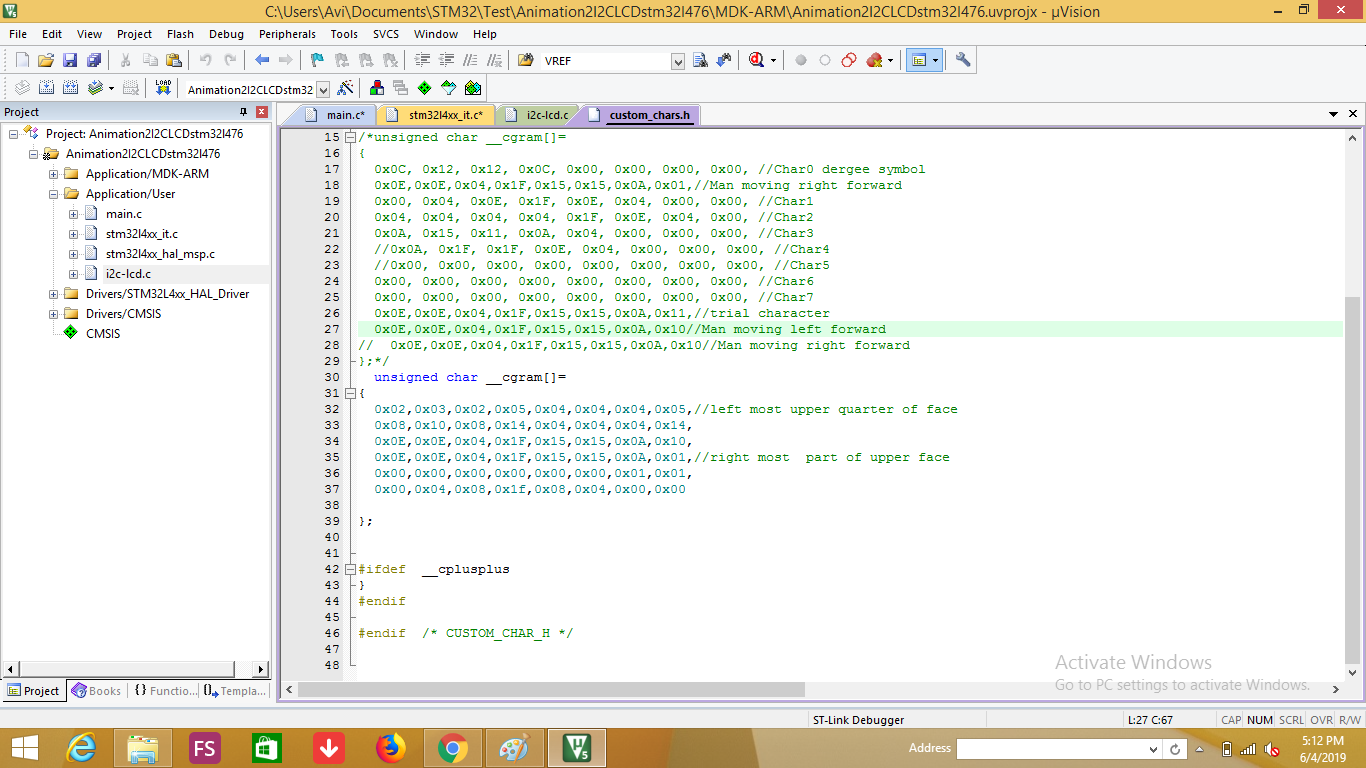
Task: Open the Peripherals menu
Action: pos(287,34)
